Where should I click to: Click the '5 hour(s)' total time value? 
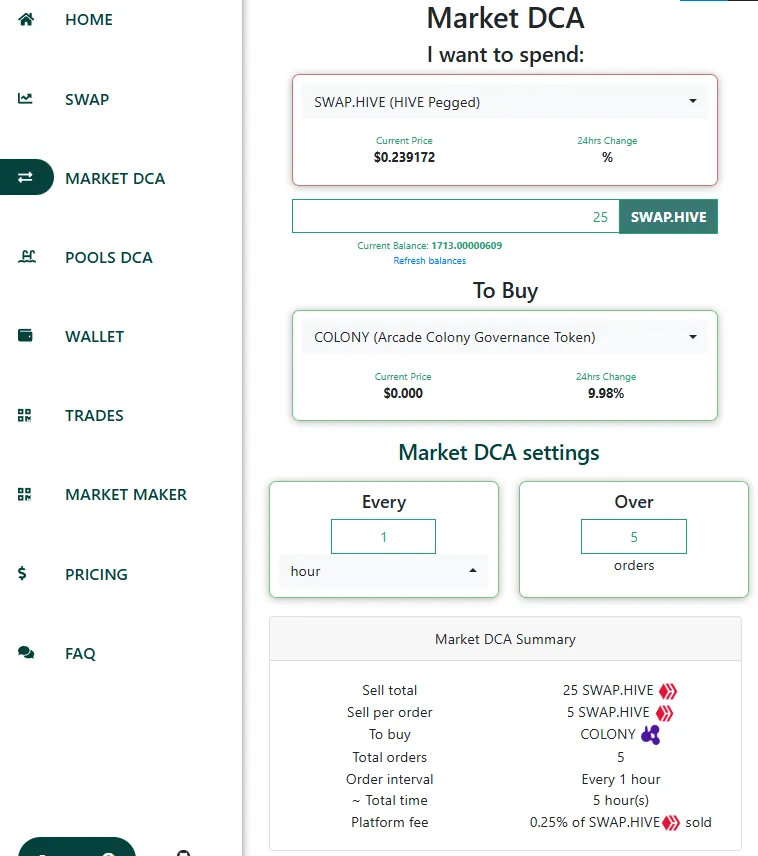pos(621,800)
